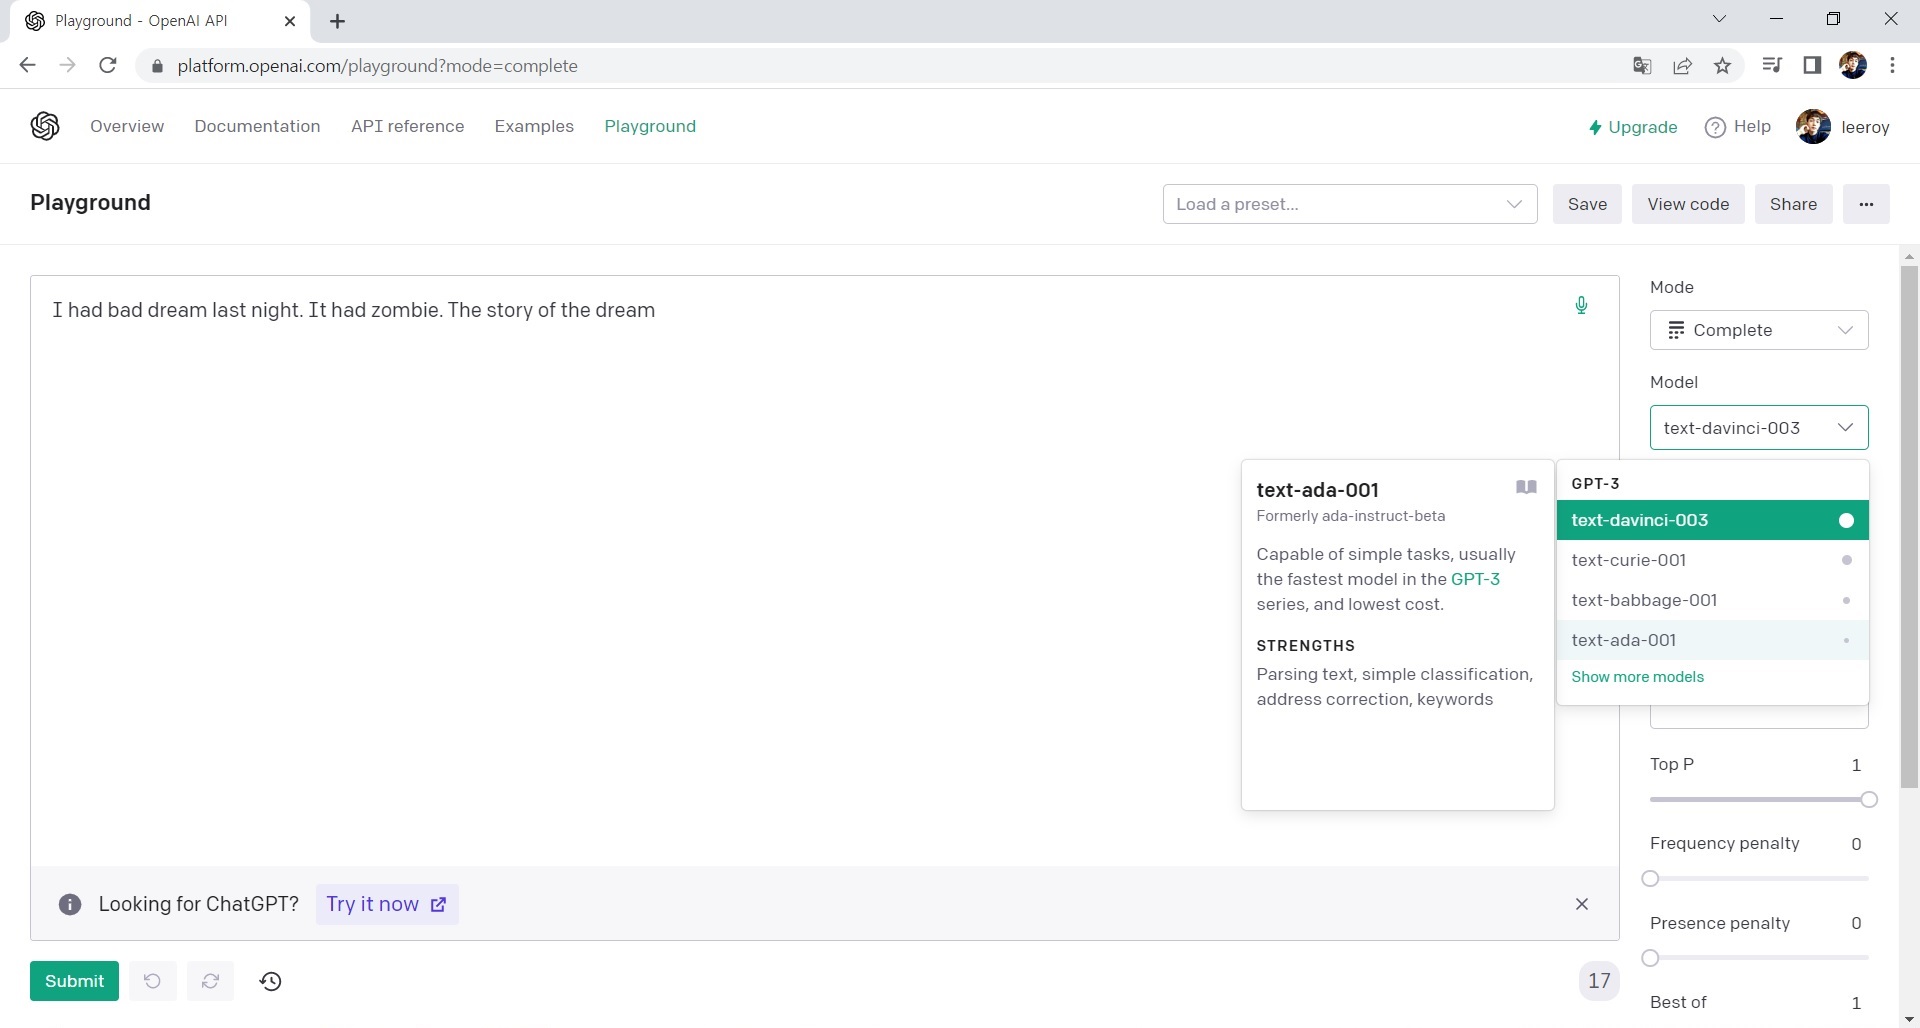
Task: Click the undo last action icon
Action: tap(152, 981)
